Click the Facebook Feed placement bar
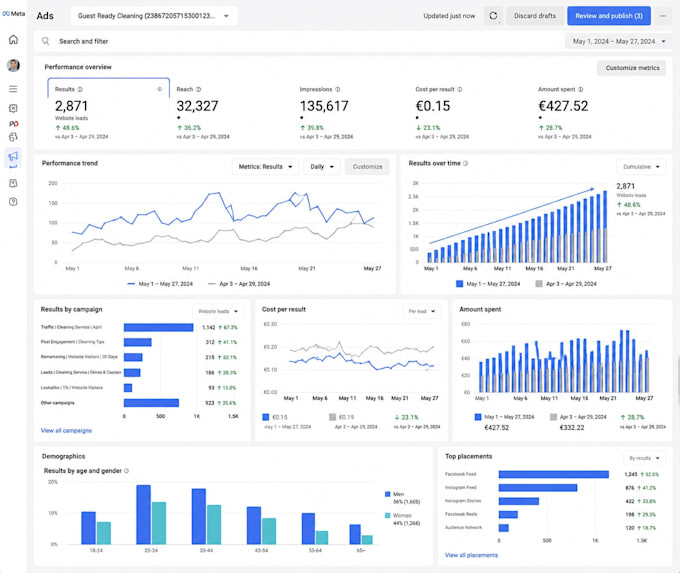680x573 pixels. coord(553,475)
